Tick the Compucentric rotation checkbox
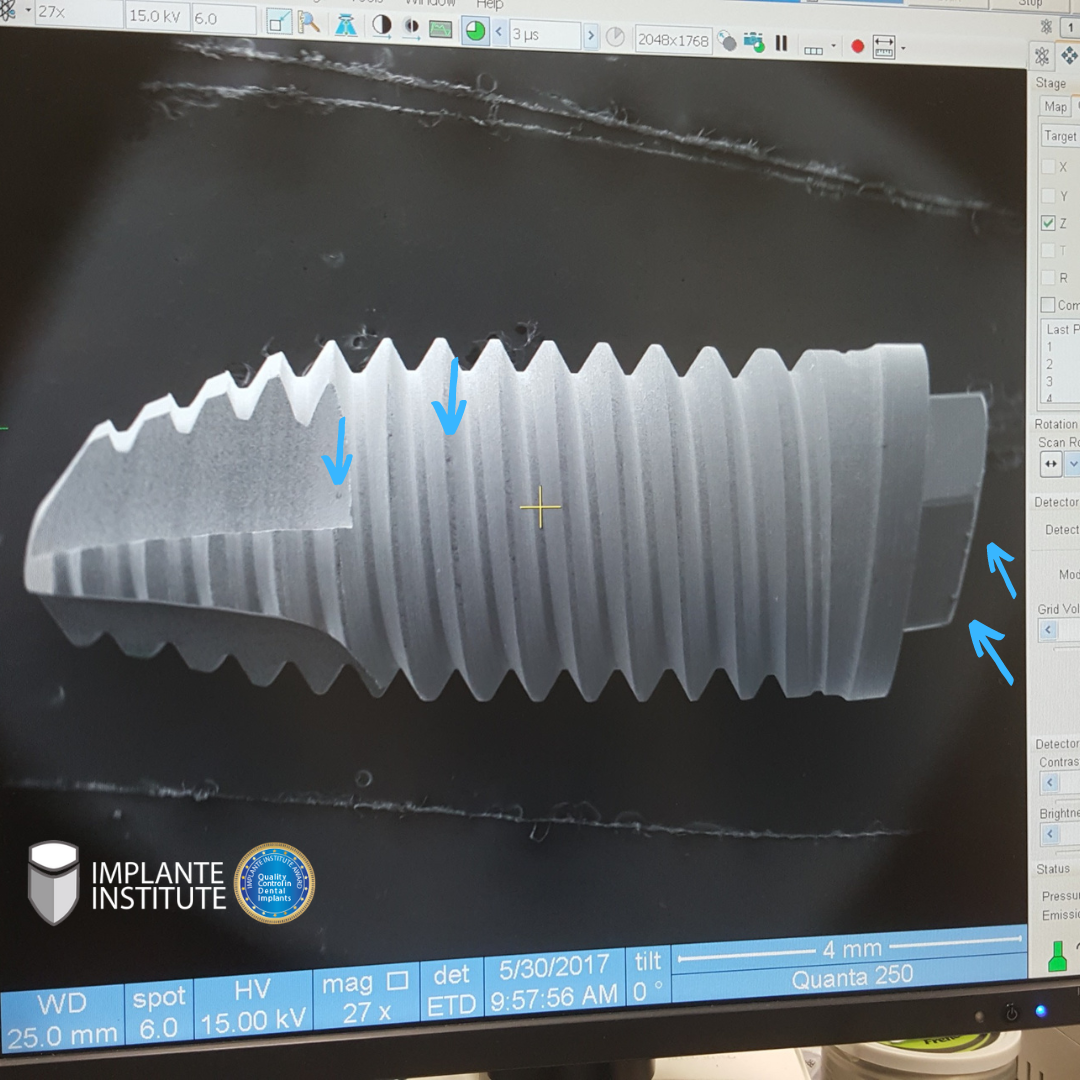The image size is (1080, 1080). pos(1048,304)
